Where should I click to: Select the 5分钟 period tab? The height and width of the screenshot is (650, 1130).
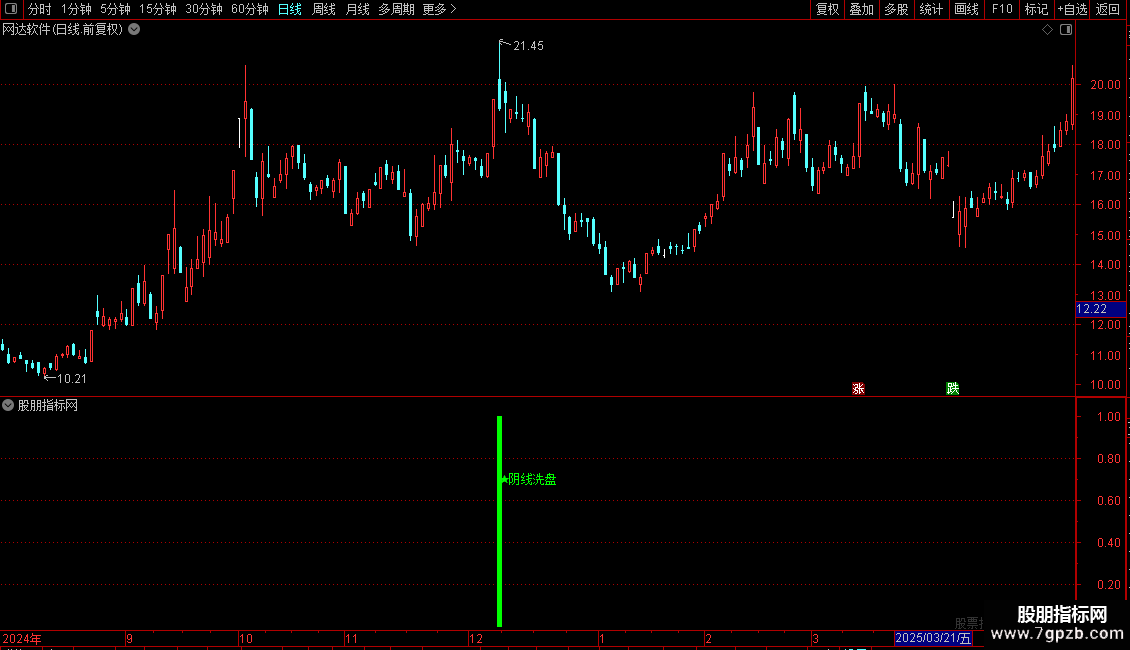pyautogui.click(x=115, y=9)
